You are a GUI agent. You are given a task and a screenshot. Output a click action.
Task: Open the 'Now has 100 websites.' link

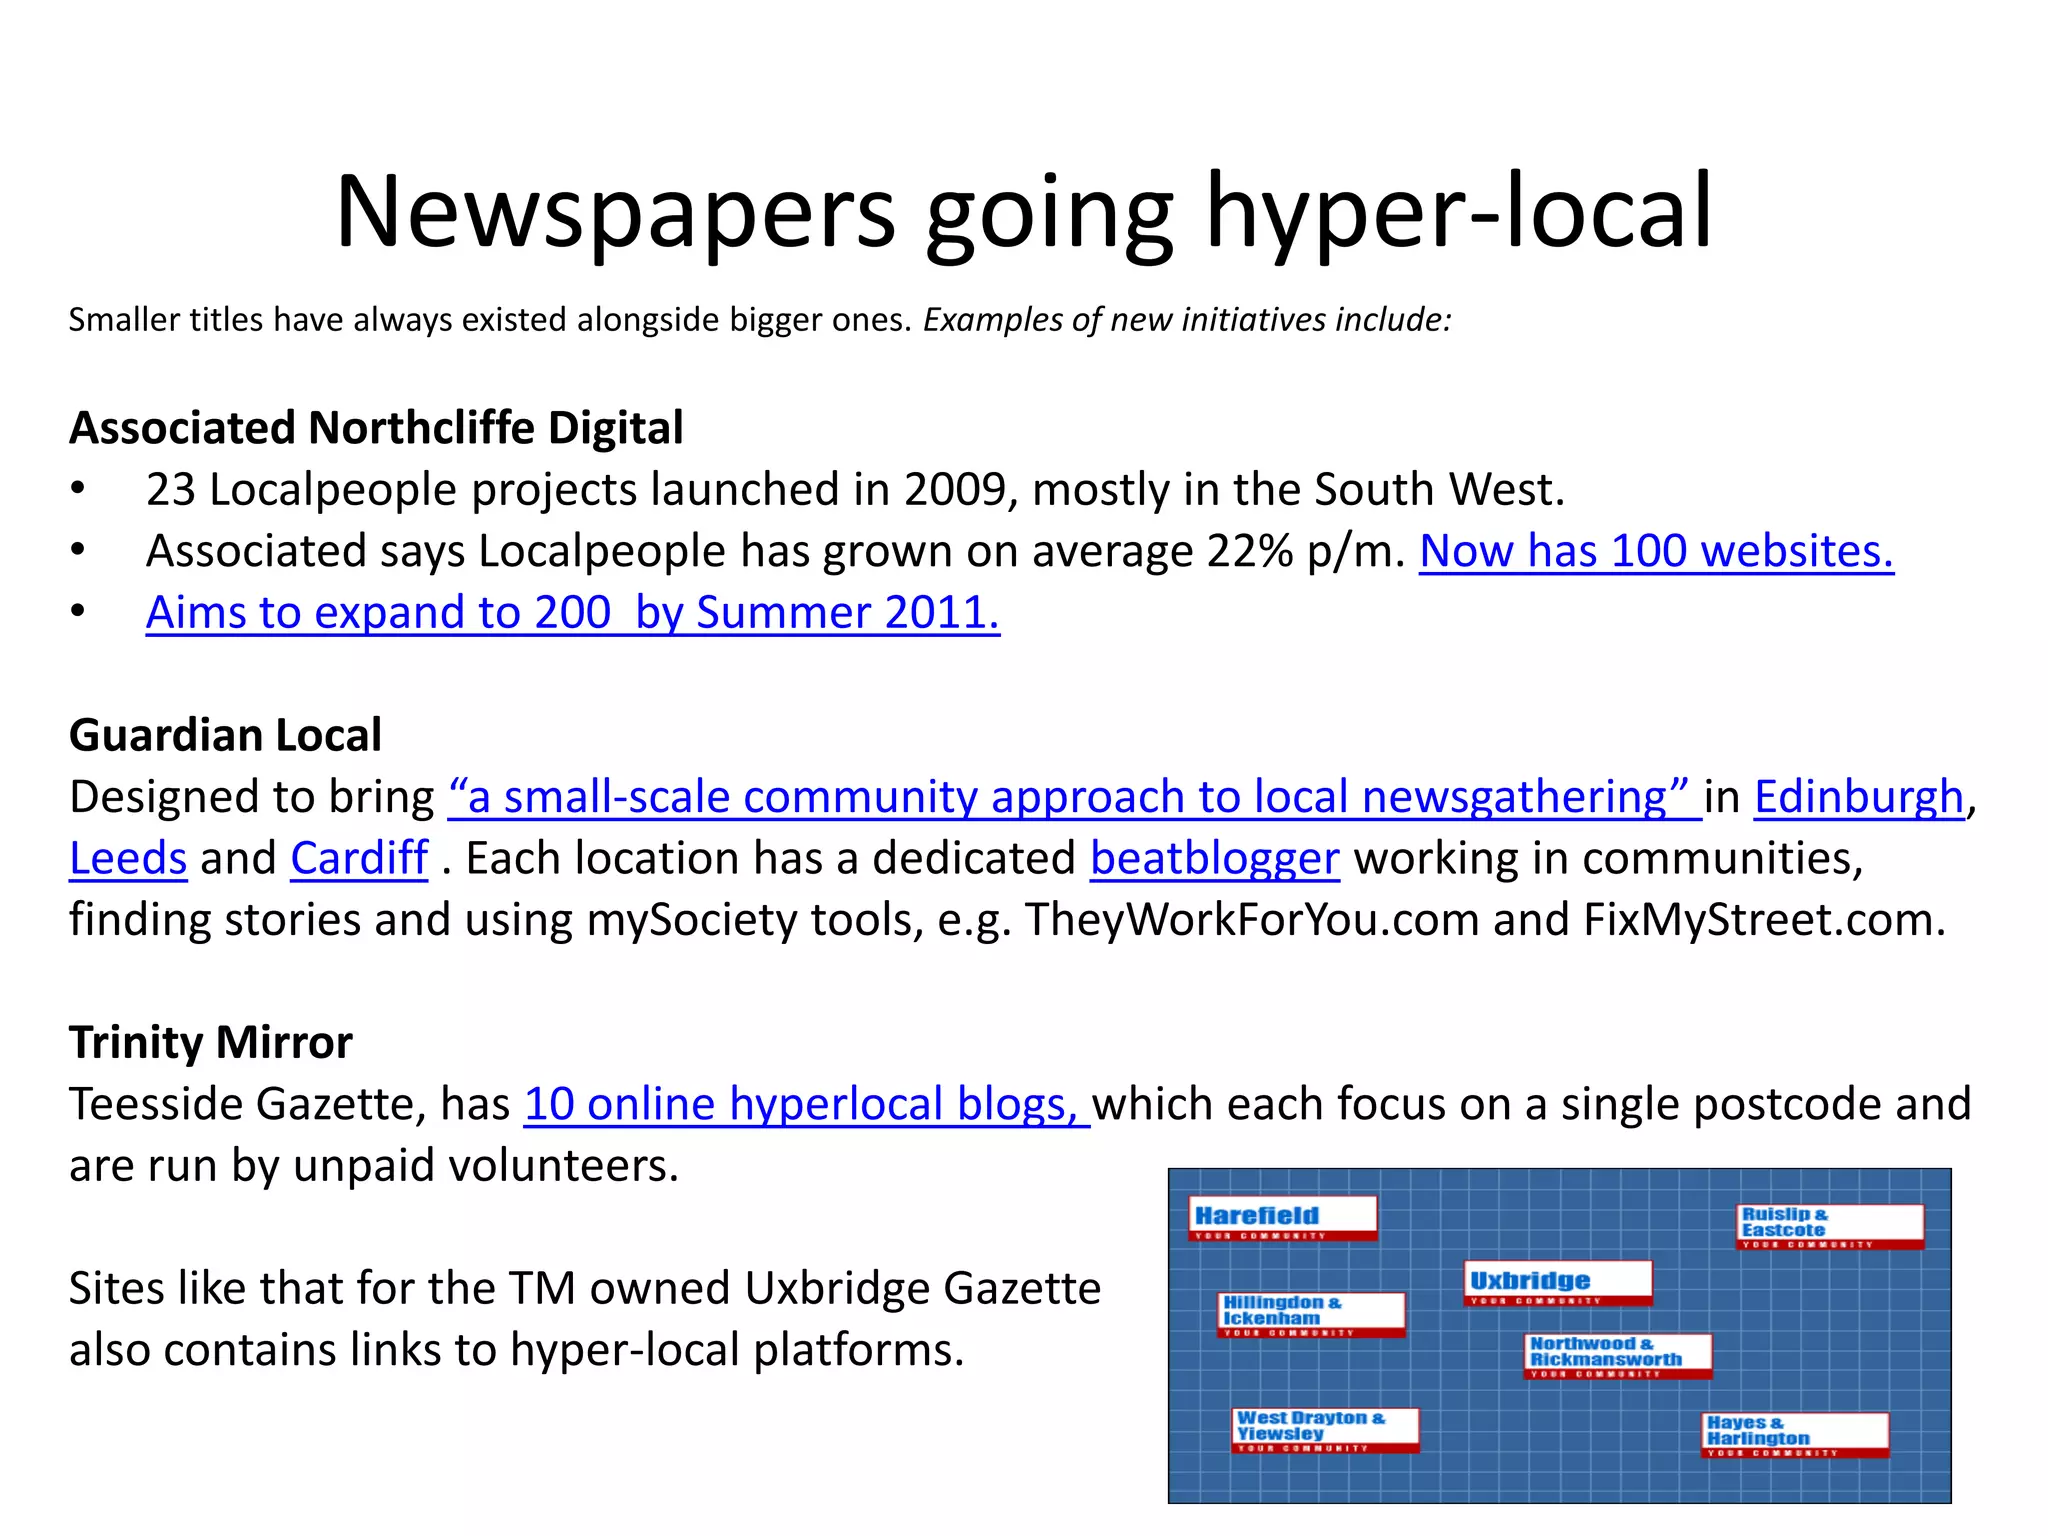[x=1656, y=551]
